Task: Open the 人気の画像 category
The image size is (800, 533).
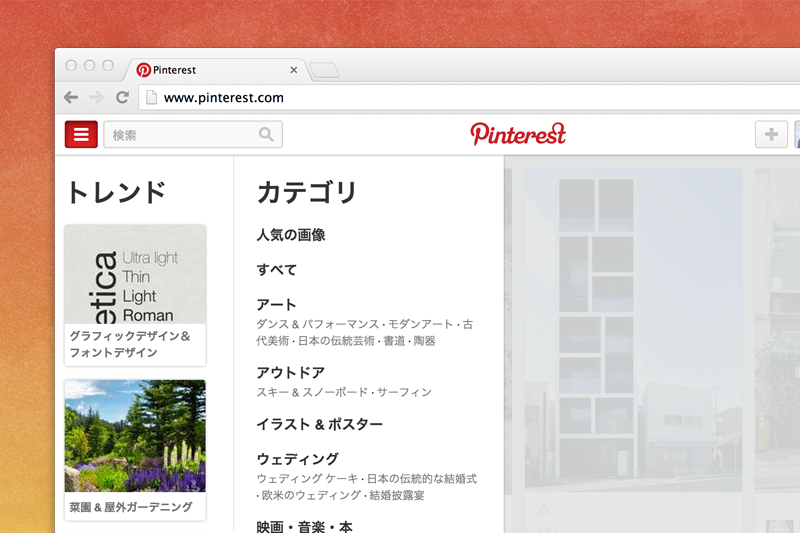Action: (x=290, y=236)
